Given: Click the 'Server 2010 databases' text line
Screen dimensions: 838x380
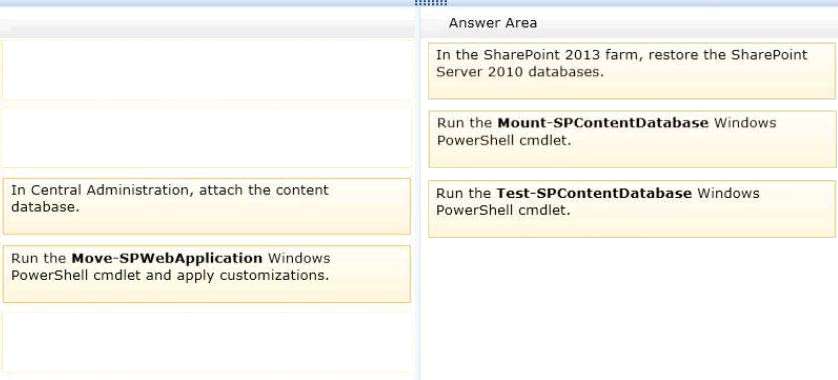Looking at the screenshot, I should pos(519,72).
